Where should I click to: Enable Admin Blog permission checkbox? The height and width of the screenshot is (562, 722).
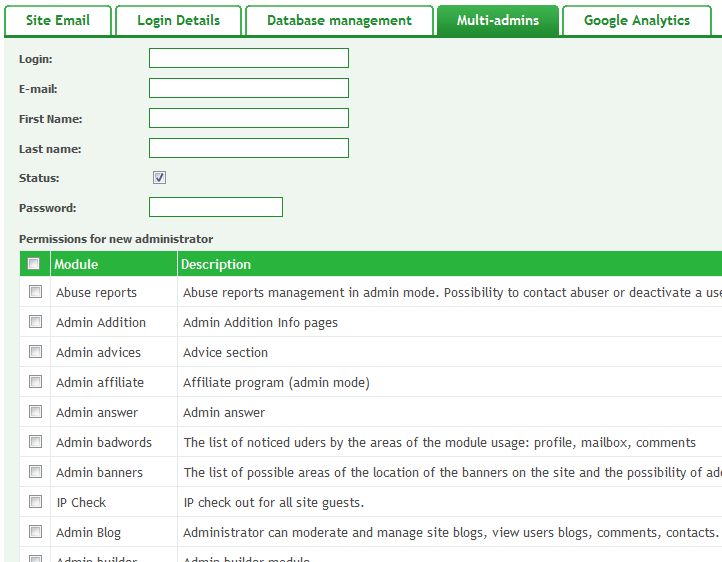[x=35, y=532]
